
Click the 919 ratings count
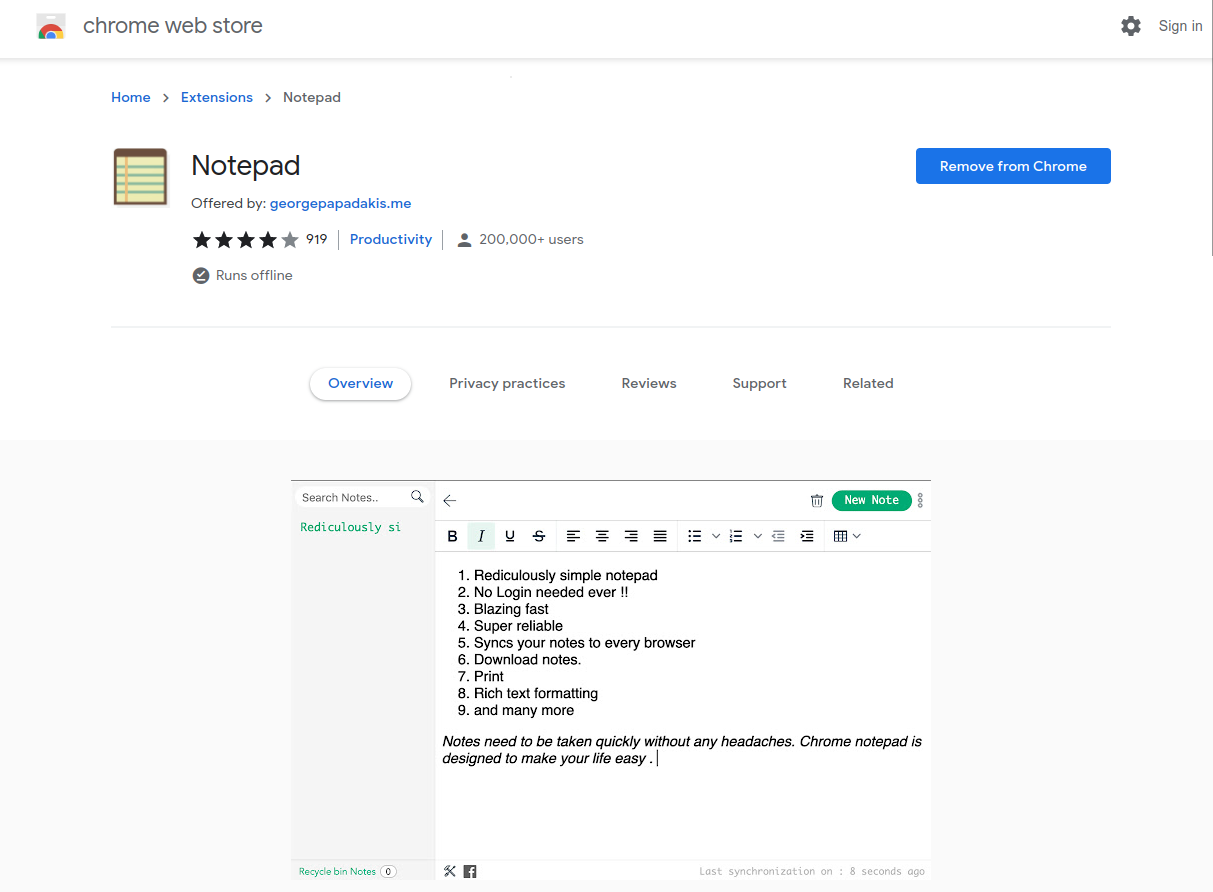pyautogui.click(x=317, y=240)
